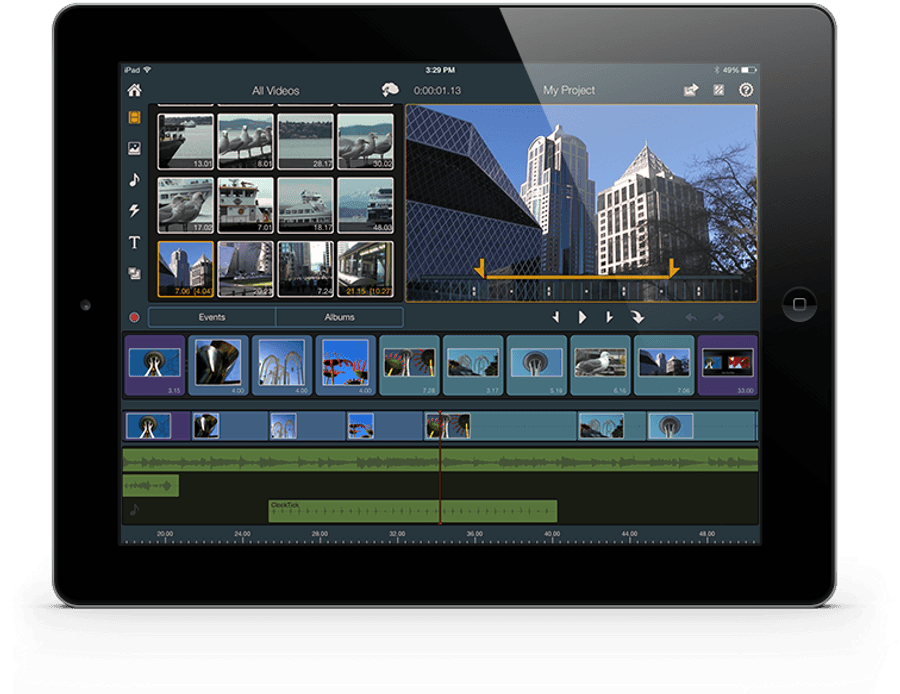Select the Titles T icon
The height and width of the screenshot is (694, 900).
point(134,242)
